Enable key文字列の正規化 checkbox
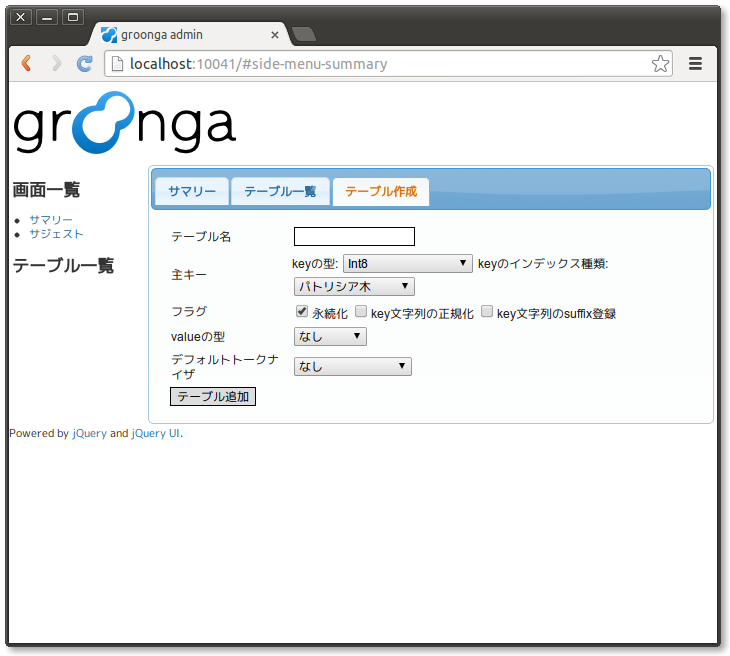730x656 pixels. pos(361,312)
